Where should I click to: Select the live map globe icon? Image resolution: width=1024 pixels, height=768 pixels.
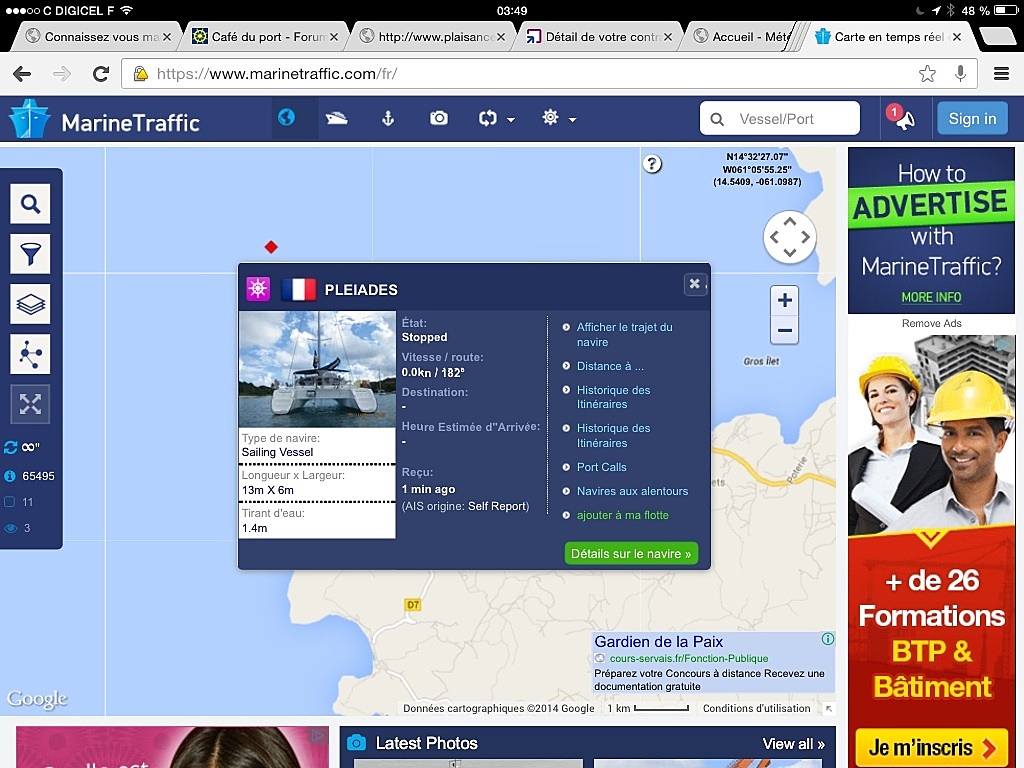tap(286, 118)
